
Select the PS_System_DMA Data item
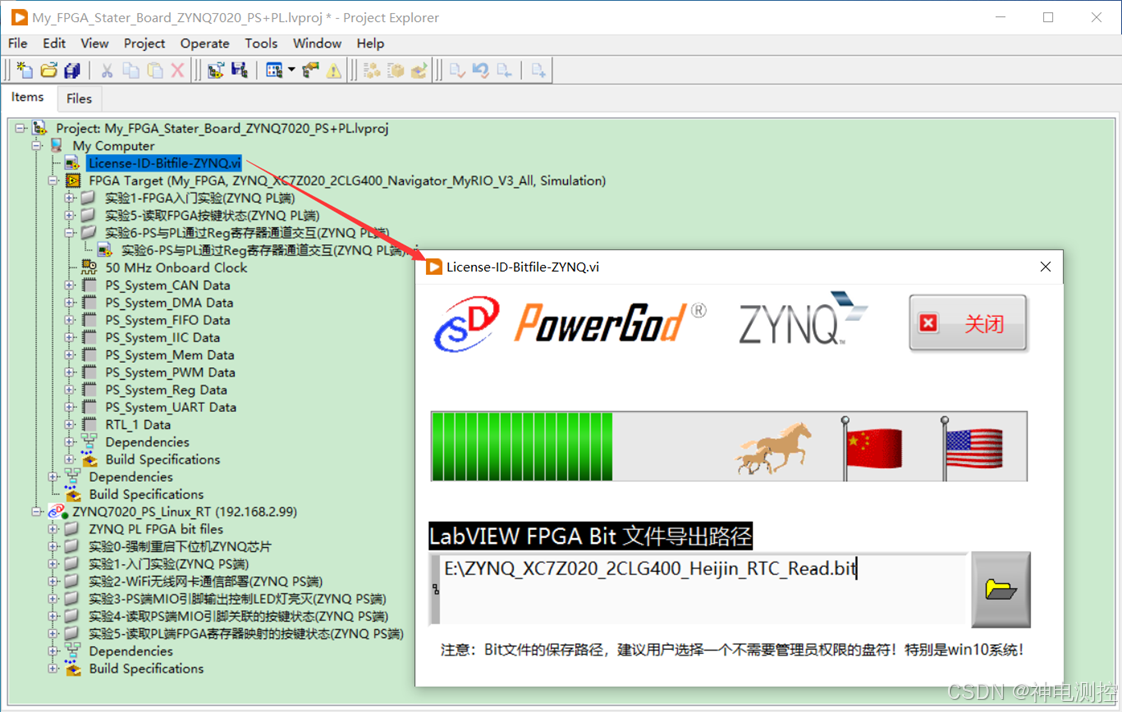[170, 303]
